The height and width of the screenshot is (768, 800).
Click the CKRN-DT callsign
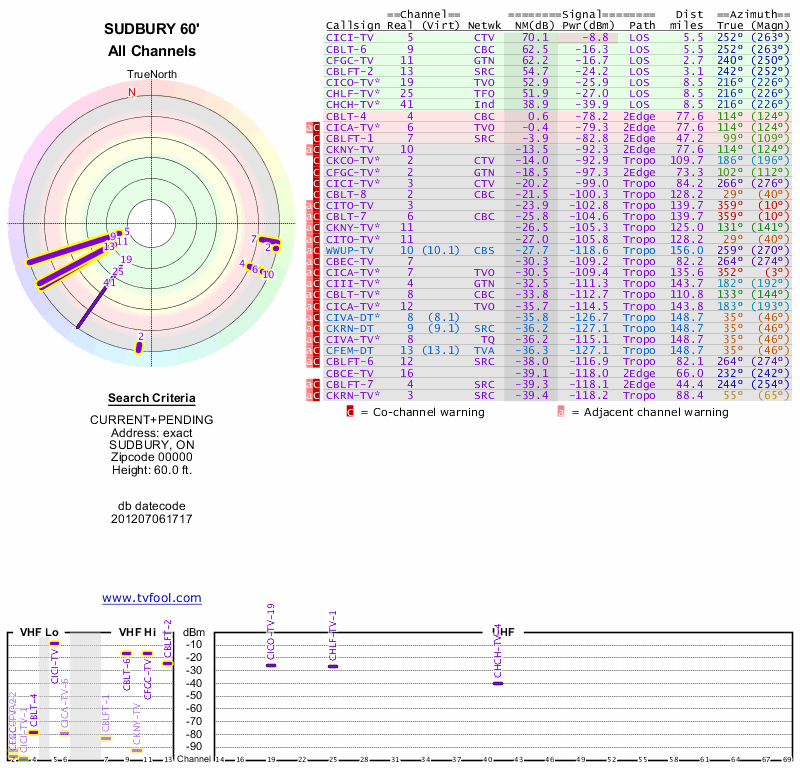tap(349, 329)
